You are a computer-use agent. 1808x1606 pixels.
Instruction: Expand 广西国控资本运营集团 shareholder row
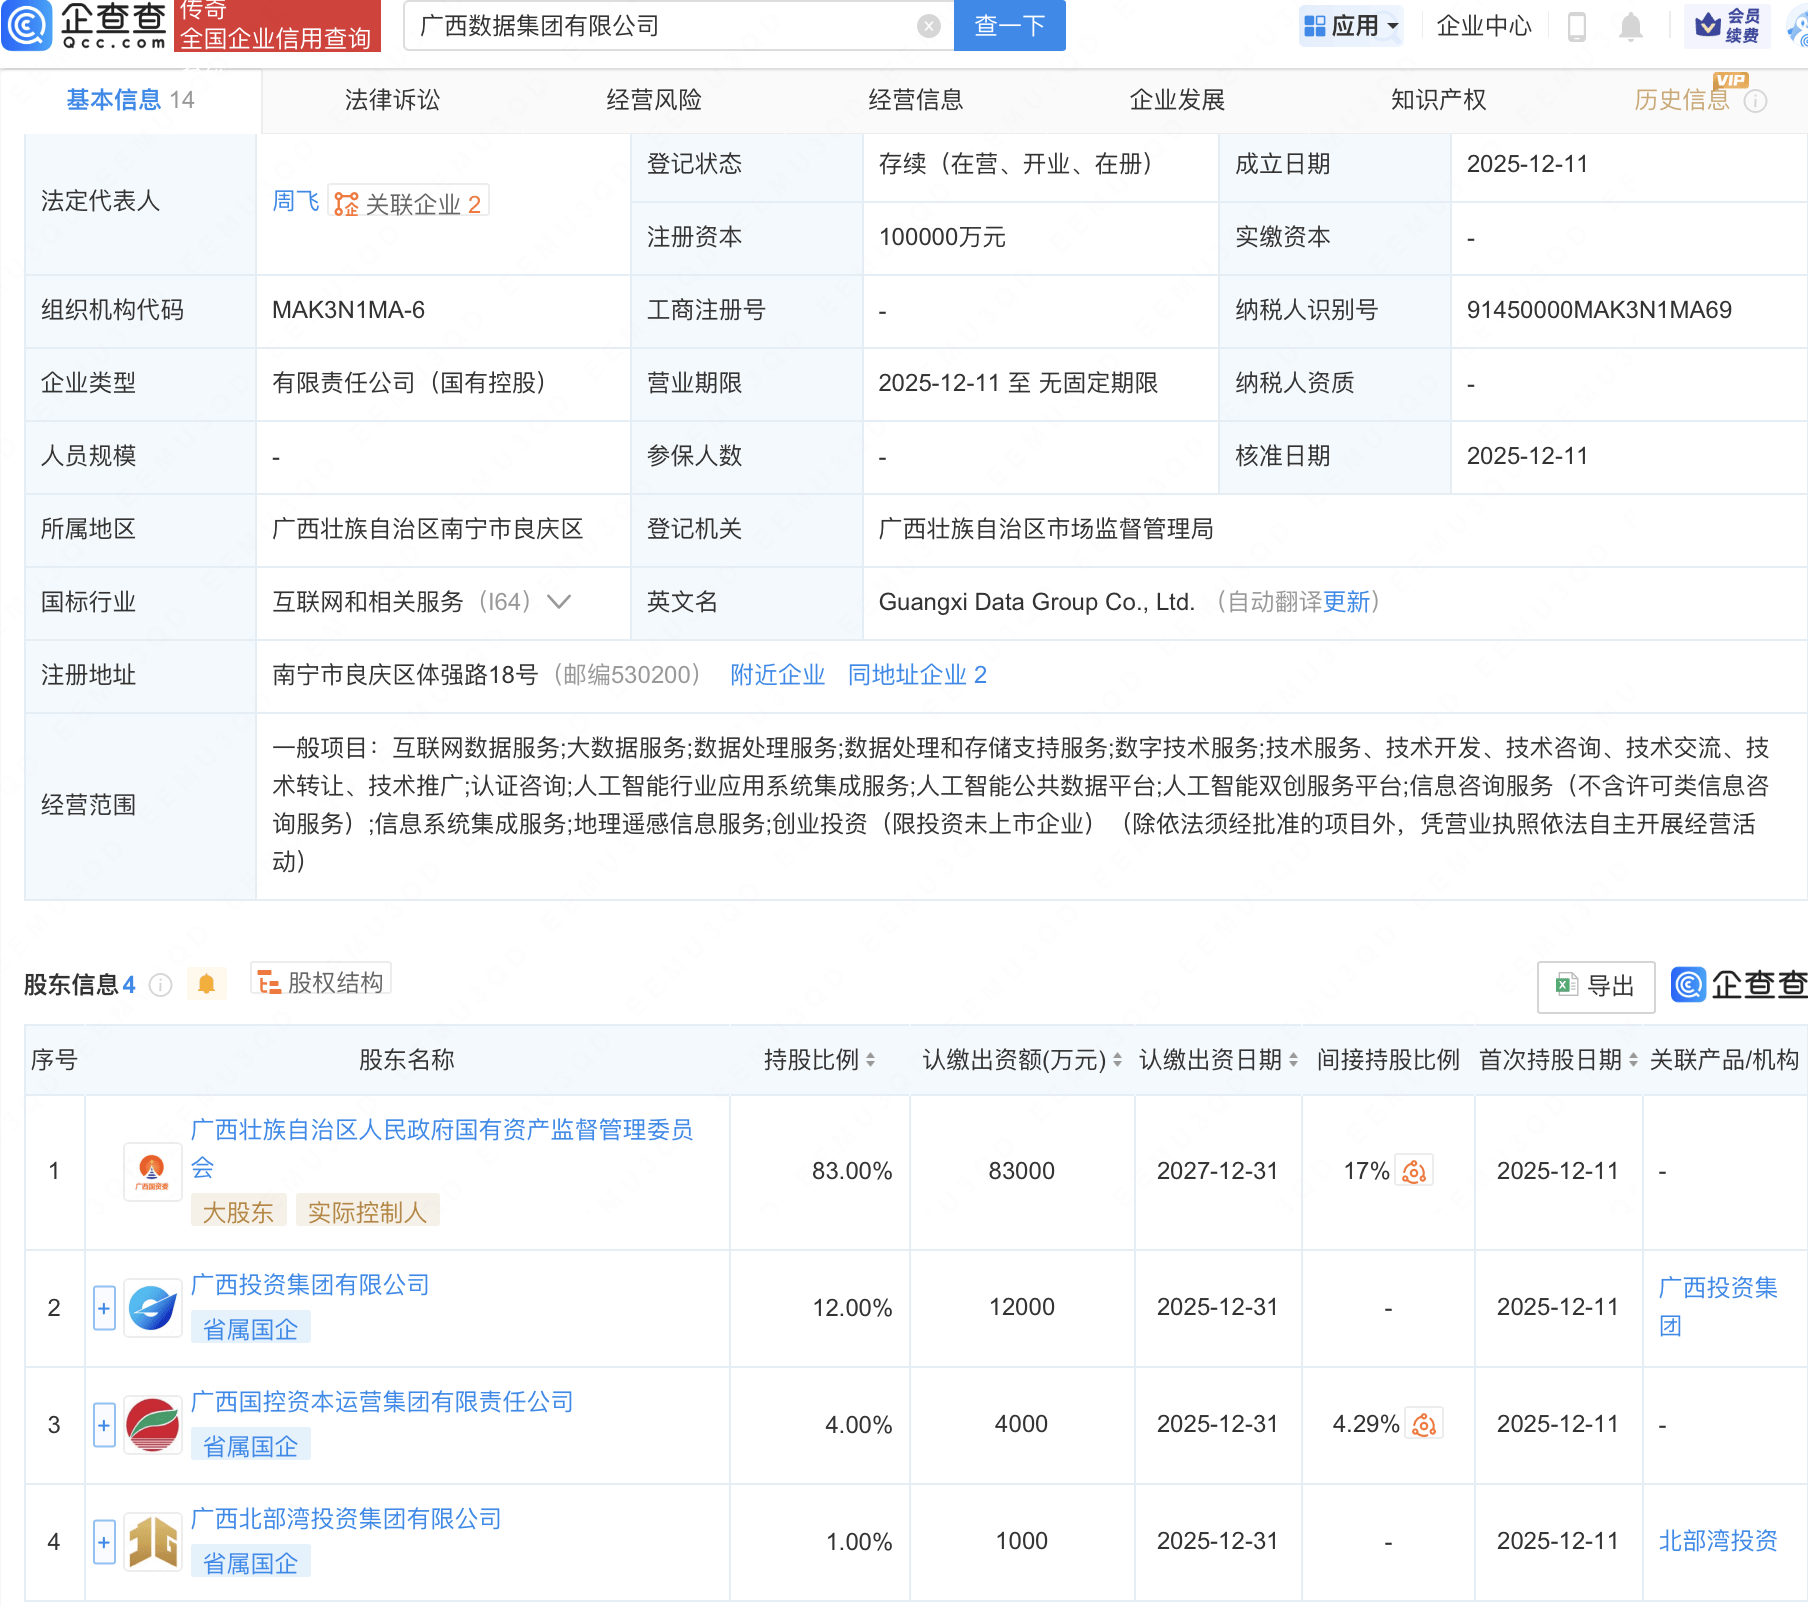[104, 1425]
